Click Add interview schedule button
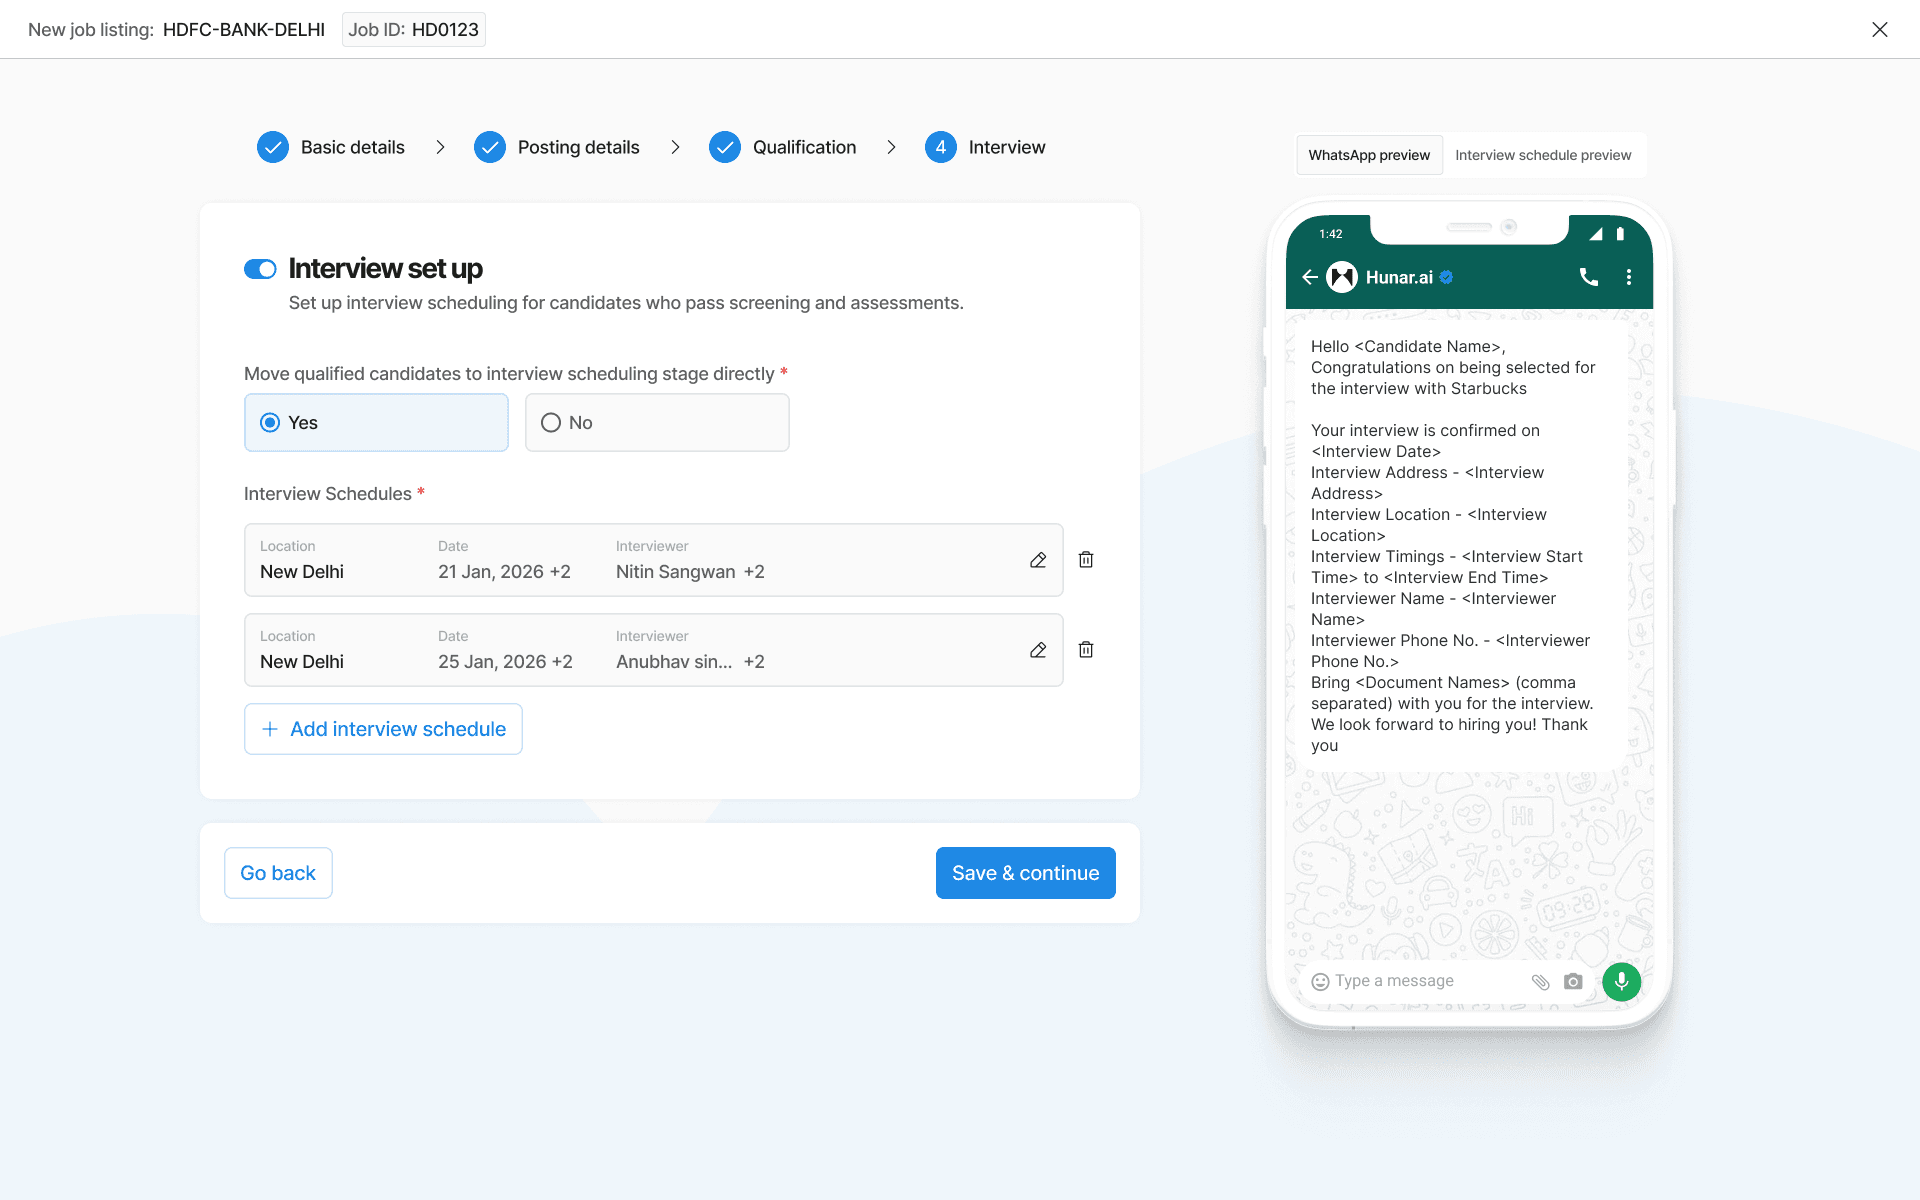 383,729
